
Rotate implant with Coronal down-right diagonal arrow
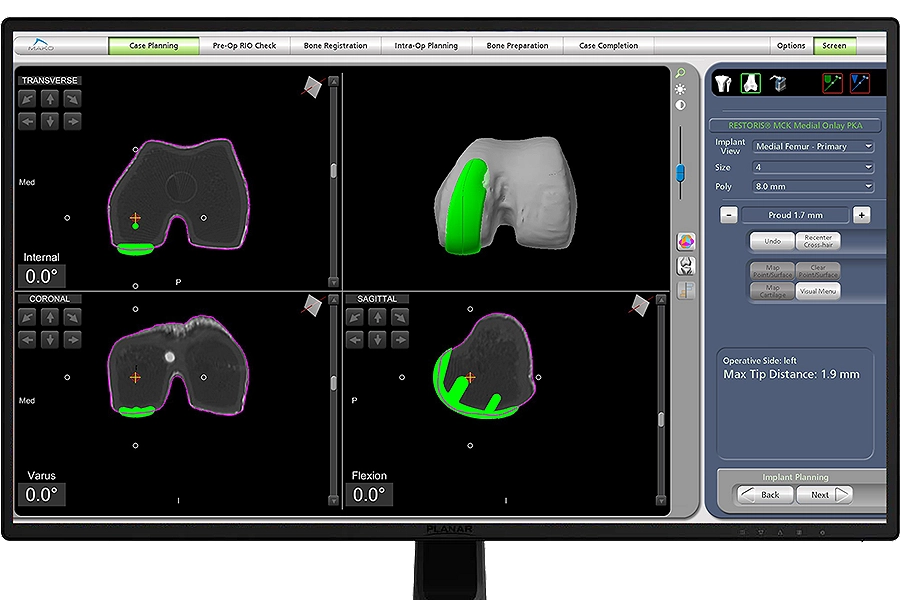[x=72, y=317]
